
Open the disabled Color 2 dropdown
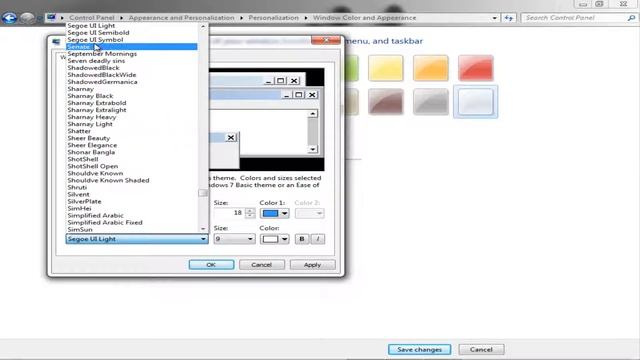pos(310,213)
